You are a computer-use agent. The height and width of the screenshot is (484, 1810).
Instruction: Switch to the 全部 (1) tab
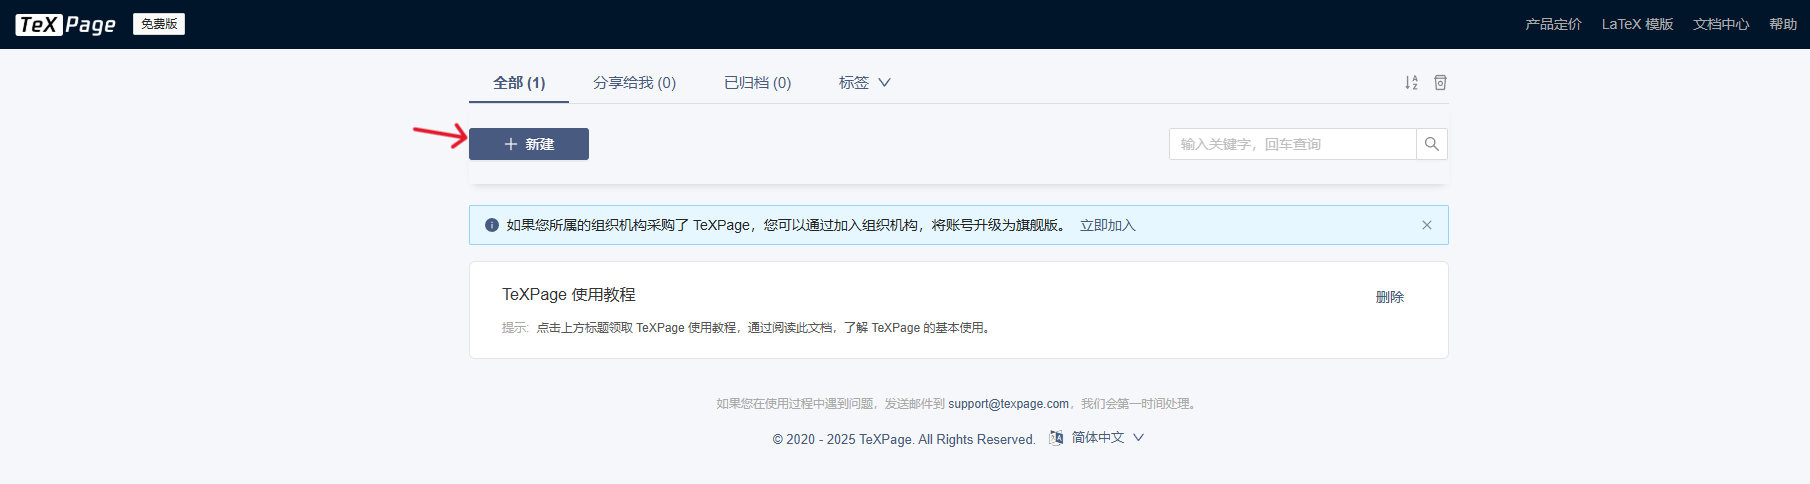519,83
